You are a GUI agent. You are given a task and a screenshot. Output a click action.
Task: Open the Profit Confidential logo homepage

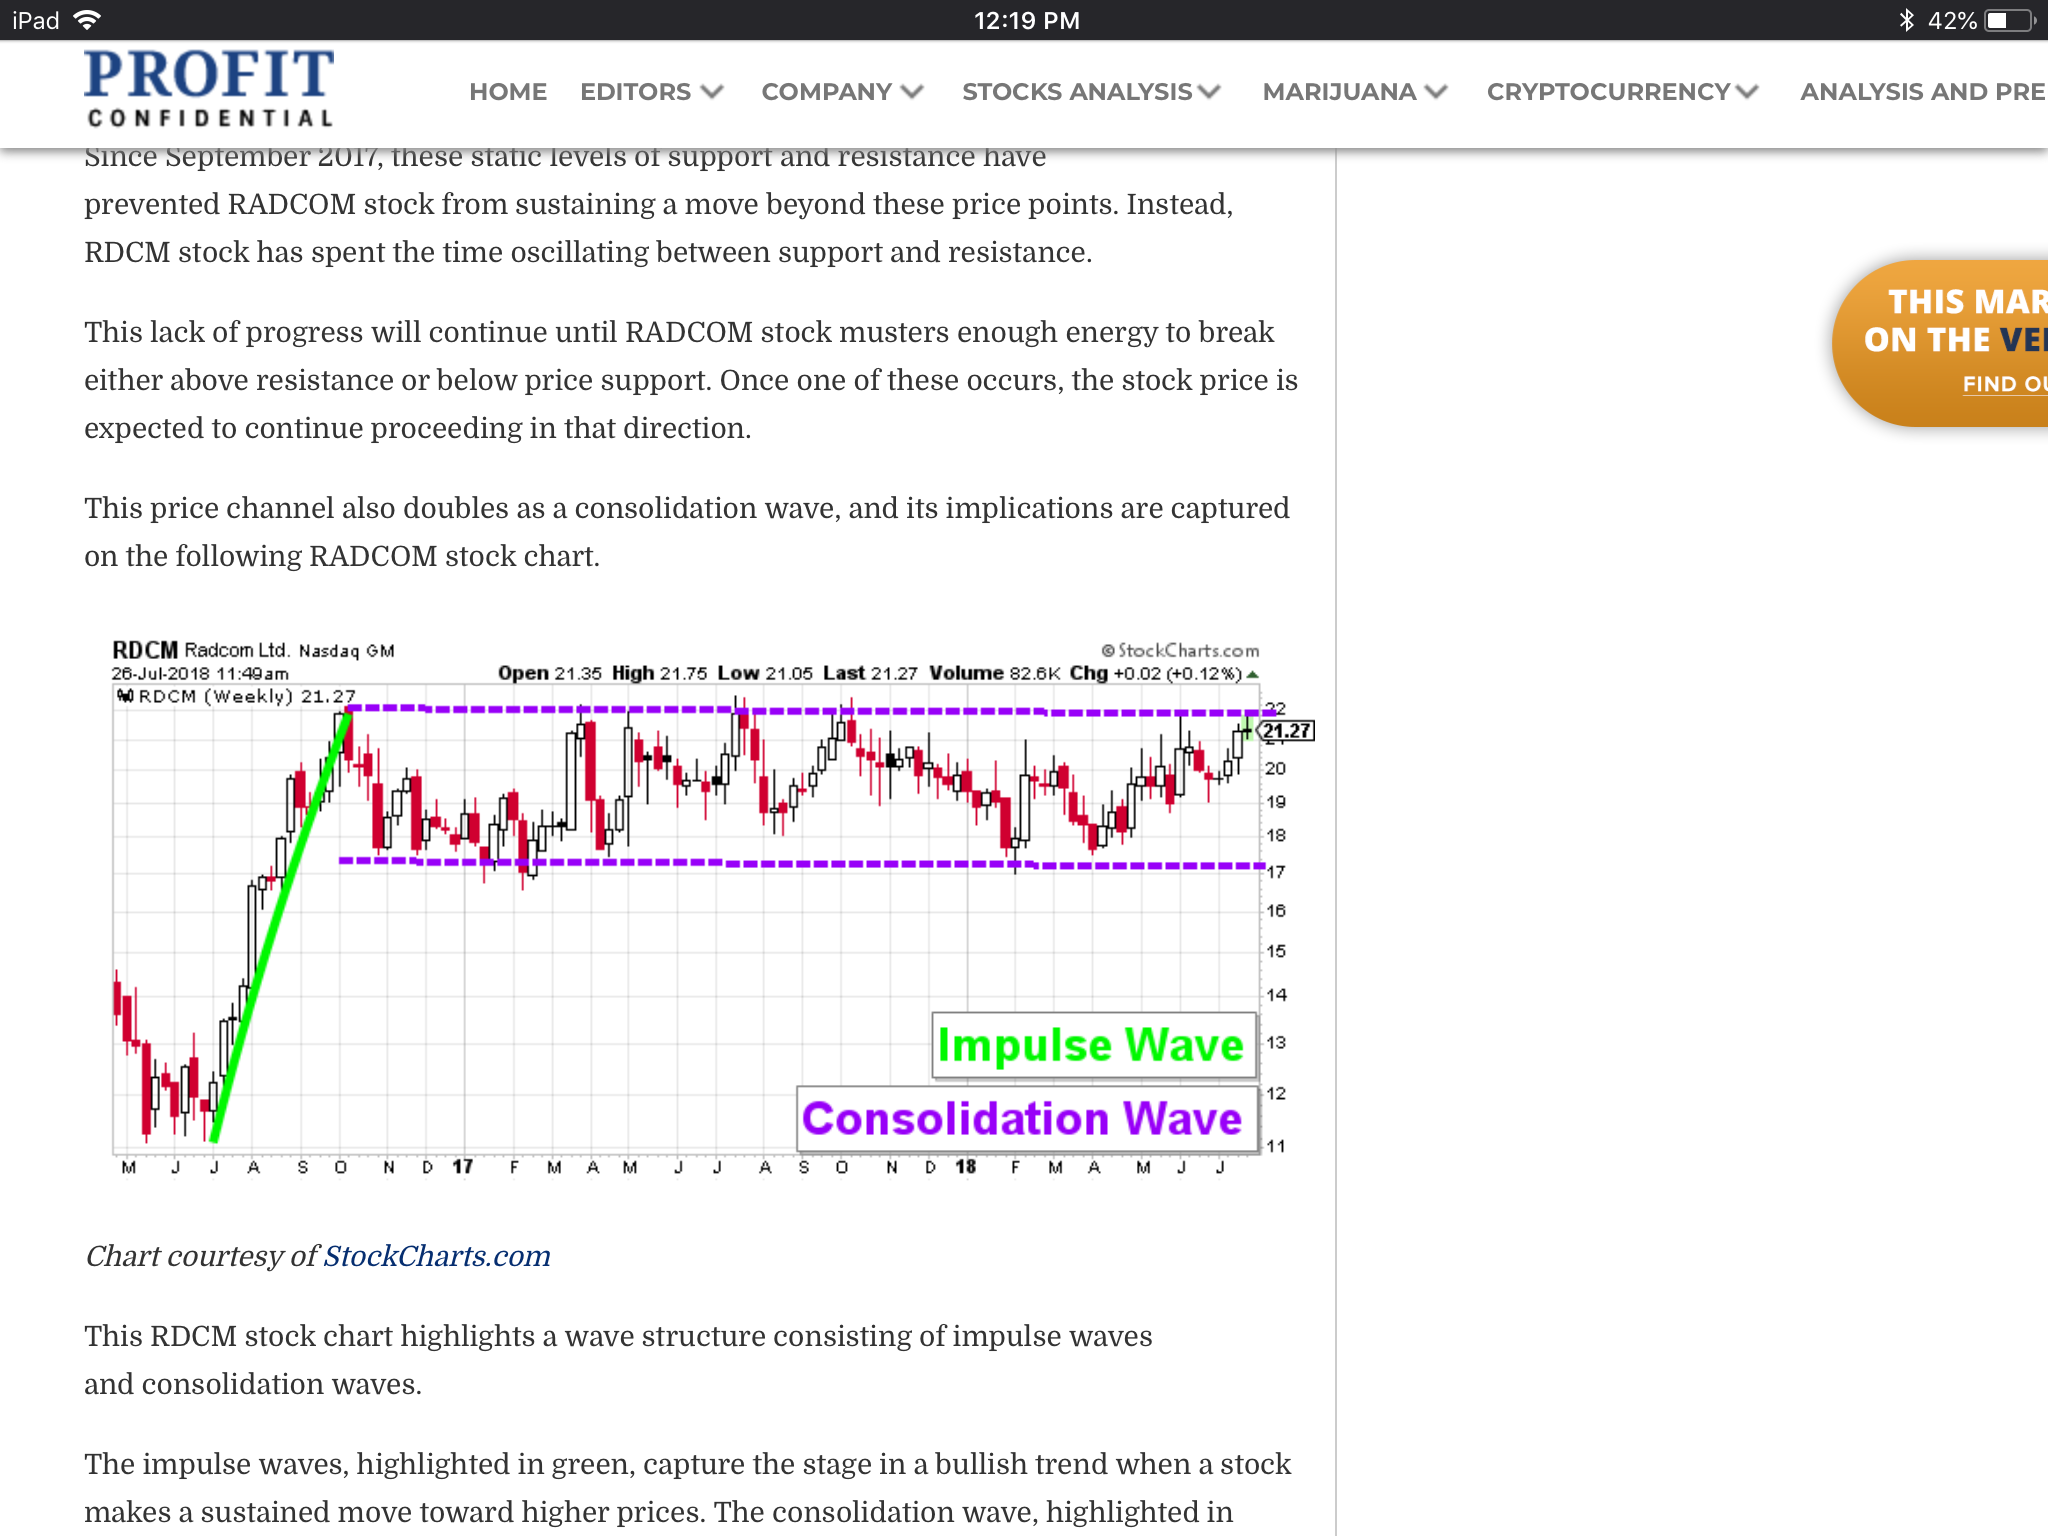point(209,89)
